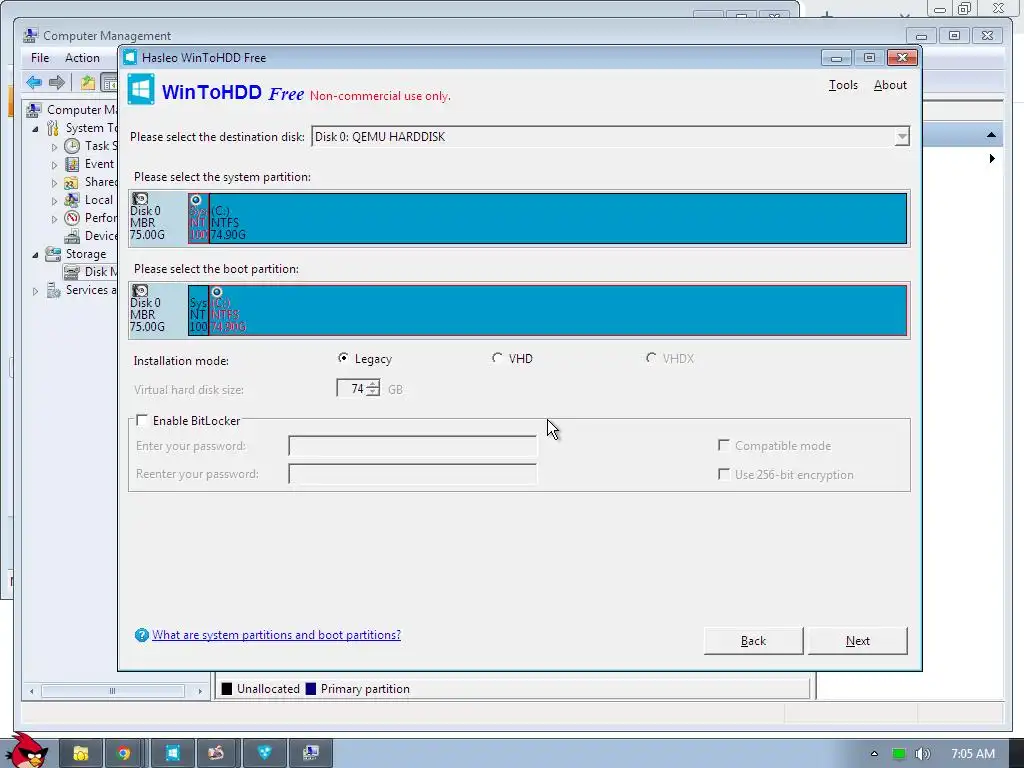
Task: Select VHD installation mode
Action: click(x=497, y=358)
